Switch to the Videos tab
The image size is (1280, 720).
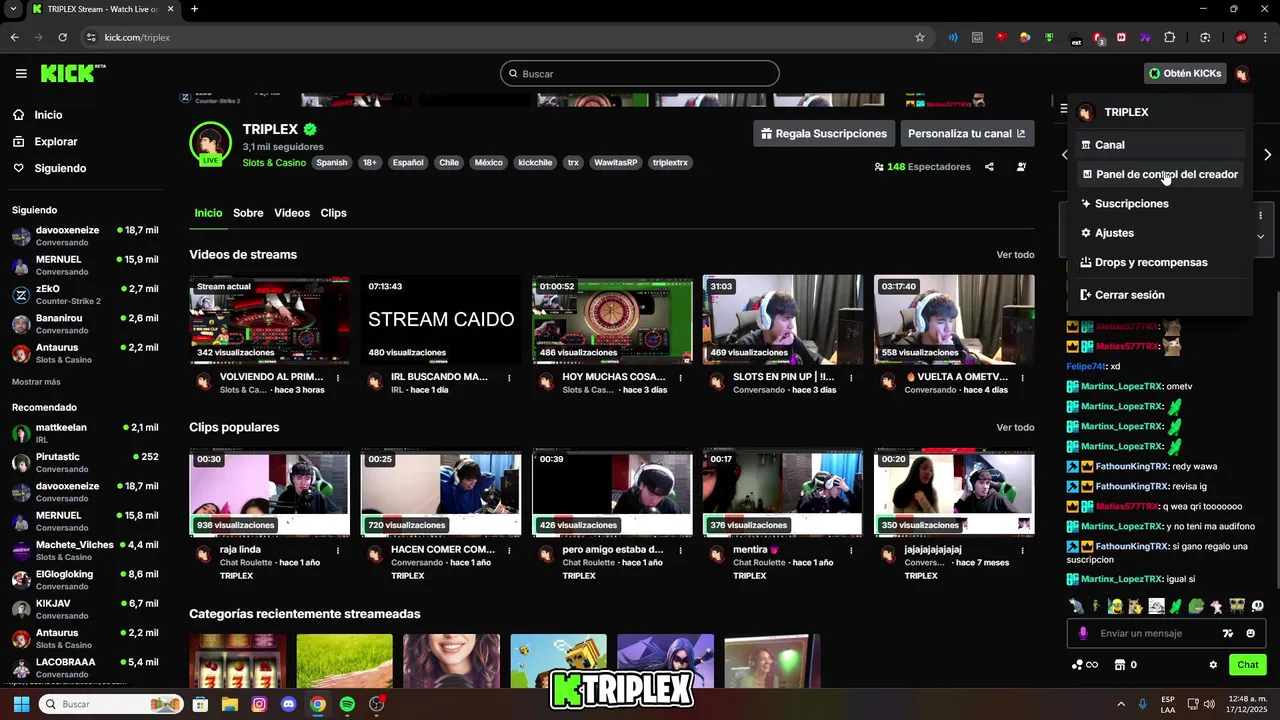(x=292, y=213)
